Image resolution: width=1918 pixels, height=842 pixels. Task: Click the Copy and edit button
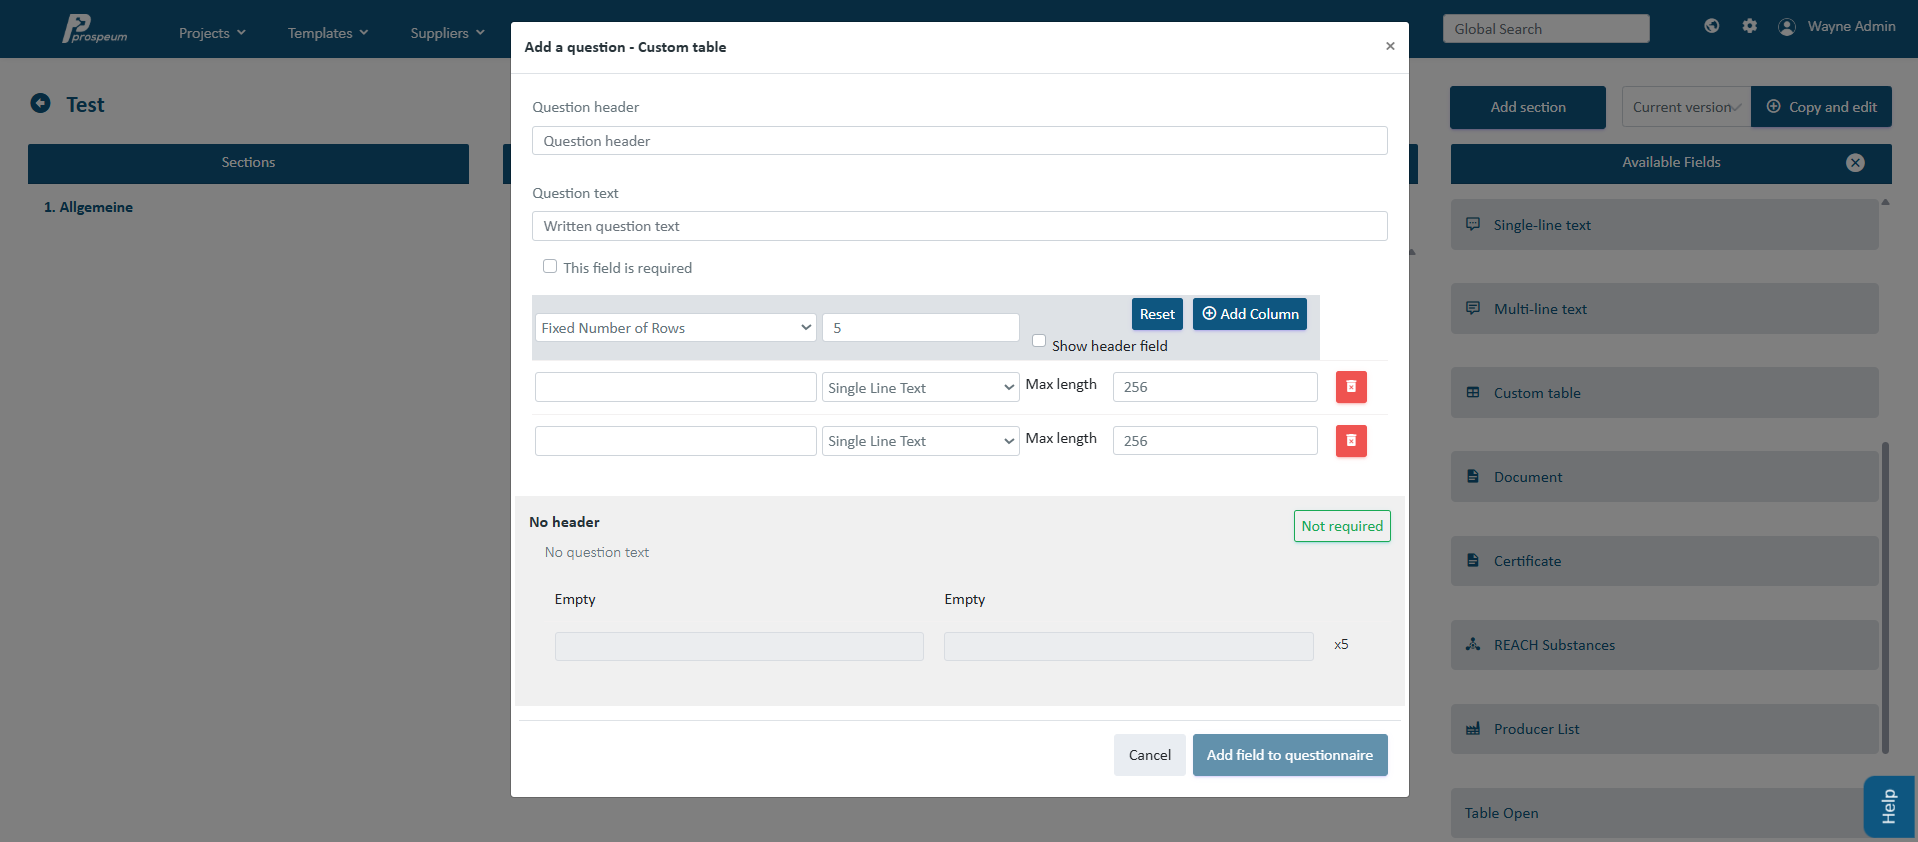tap(1821, 107)
